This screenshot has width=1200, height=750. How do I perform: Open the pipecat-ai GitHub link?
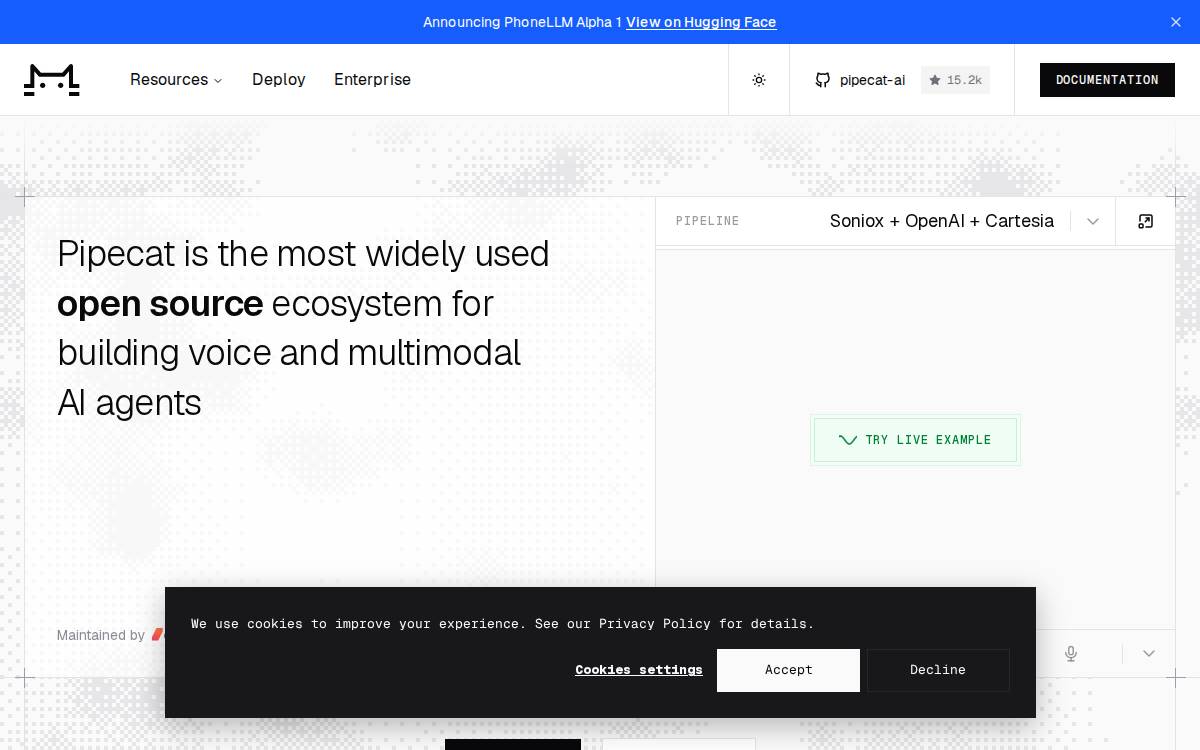(872, 80)
